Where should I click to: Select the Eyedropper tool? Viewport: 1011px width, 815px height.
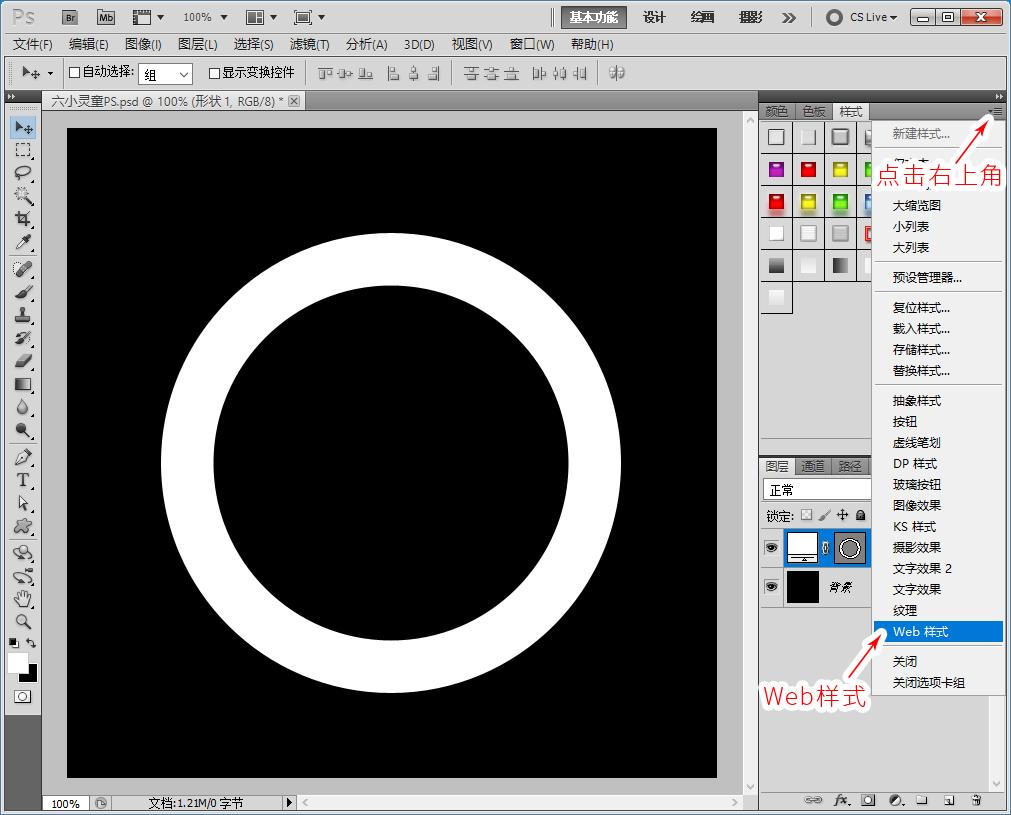23,243
